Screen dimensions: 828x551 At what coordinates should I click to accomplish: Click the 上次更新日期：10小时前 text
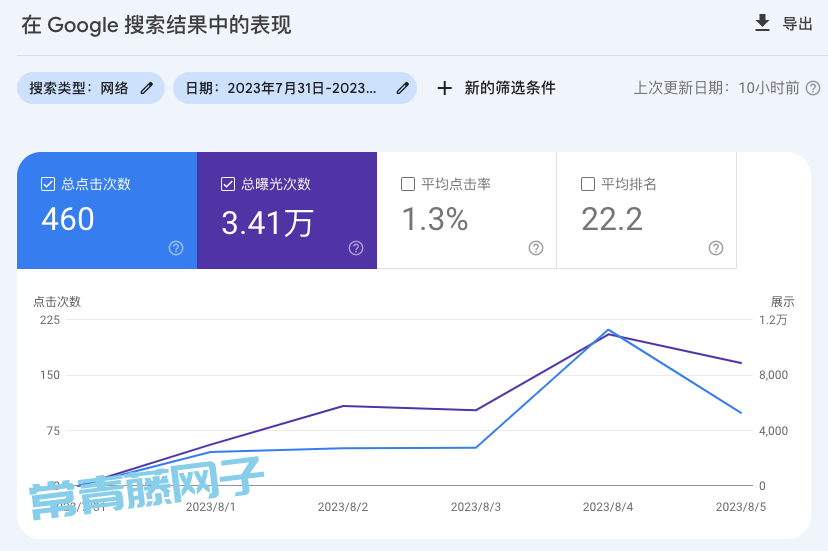(716, 88)
